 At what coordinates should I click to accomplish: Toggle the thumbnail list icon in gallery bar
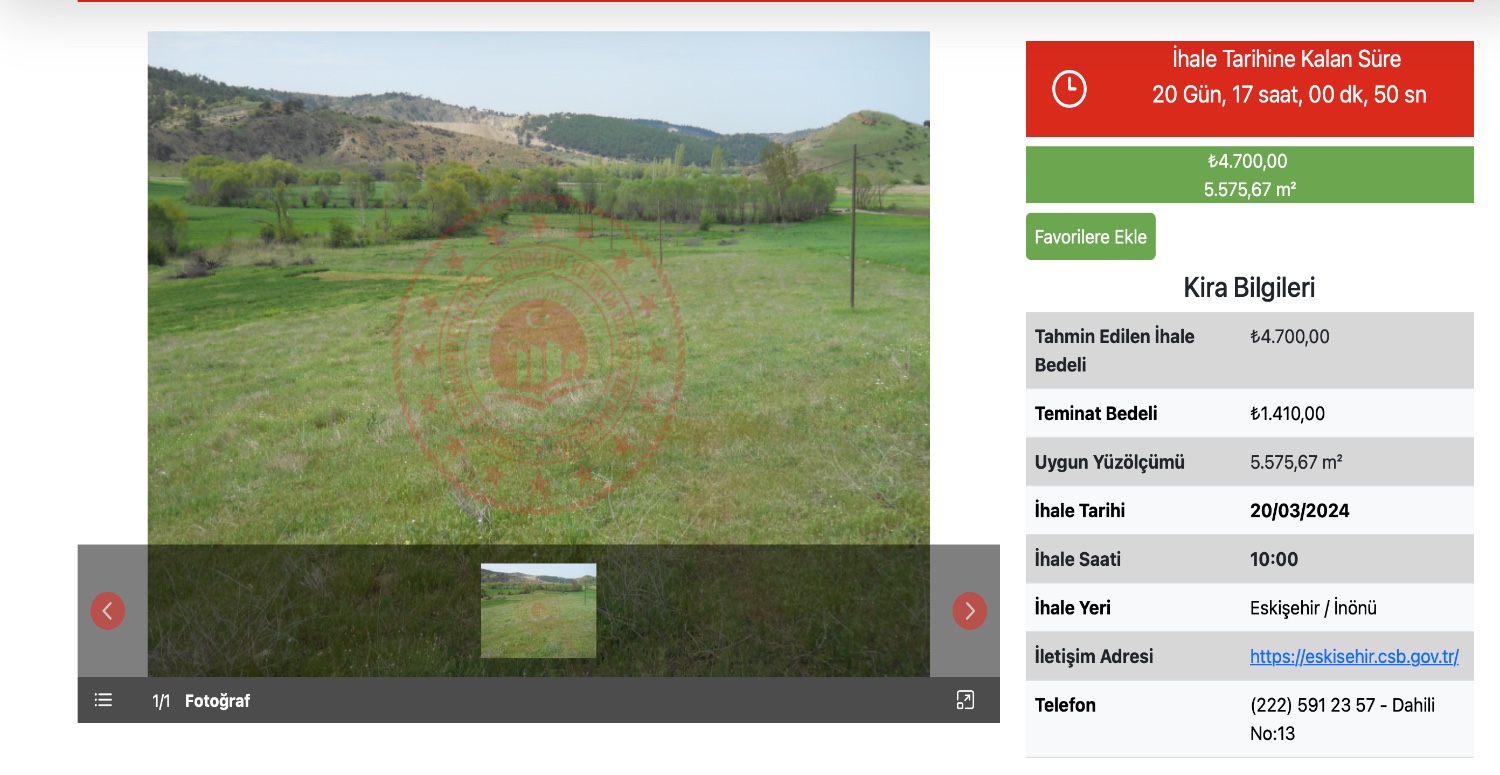[103, 700]
